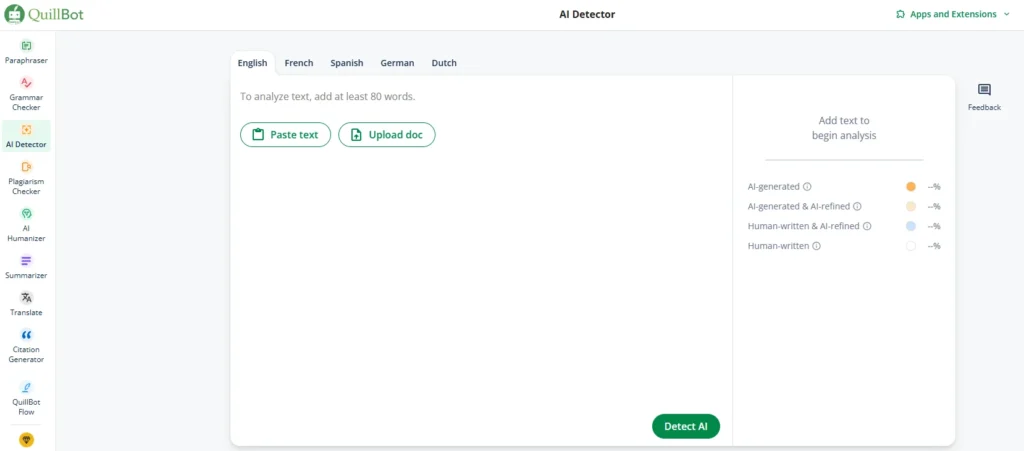Show info icon next to AI-generated
This screenshot has width=1024, height=451.
(x=807, y=187)
